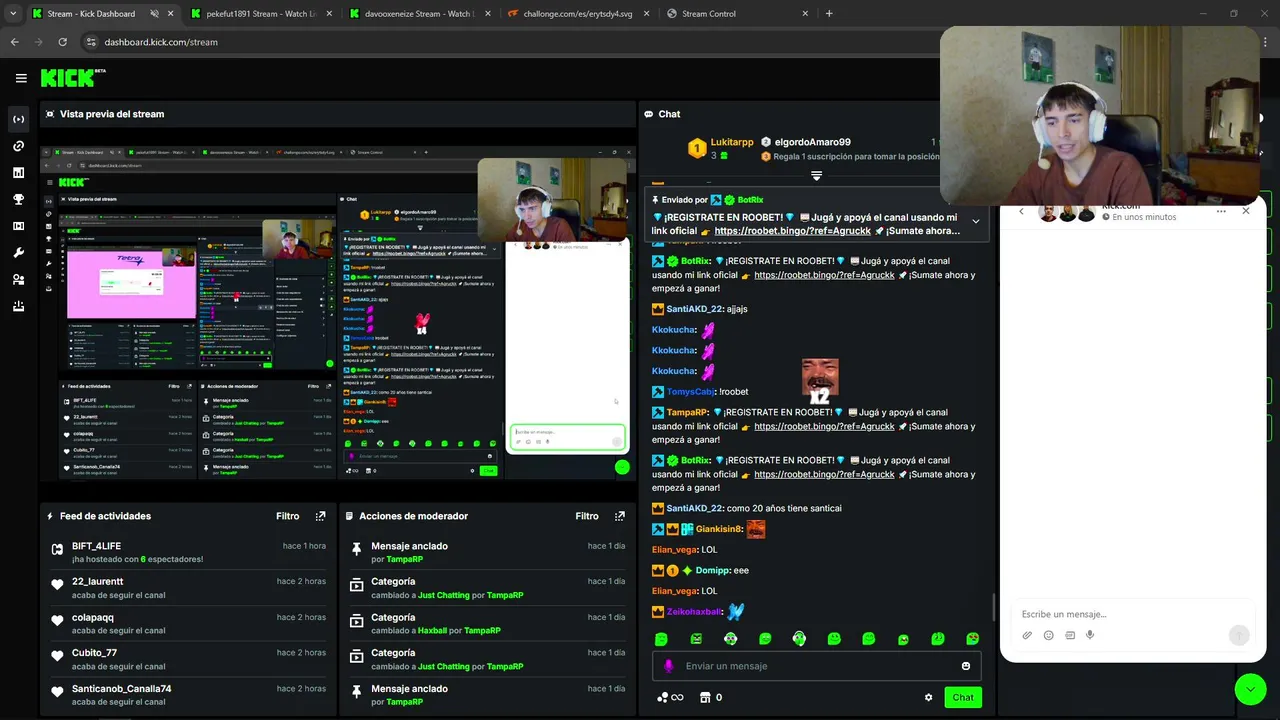The height and width of the screenshot is (720, 1280).
Task: Open the hamburger menu next to Kick logo
Action: point(21,78)
